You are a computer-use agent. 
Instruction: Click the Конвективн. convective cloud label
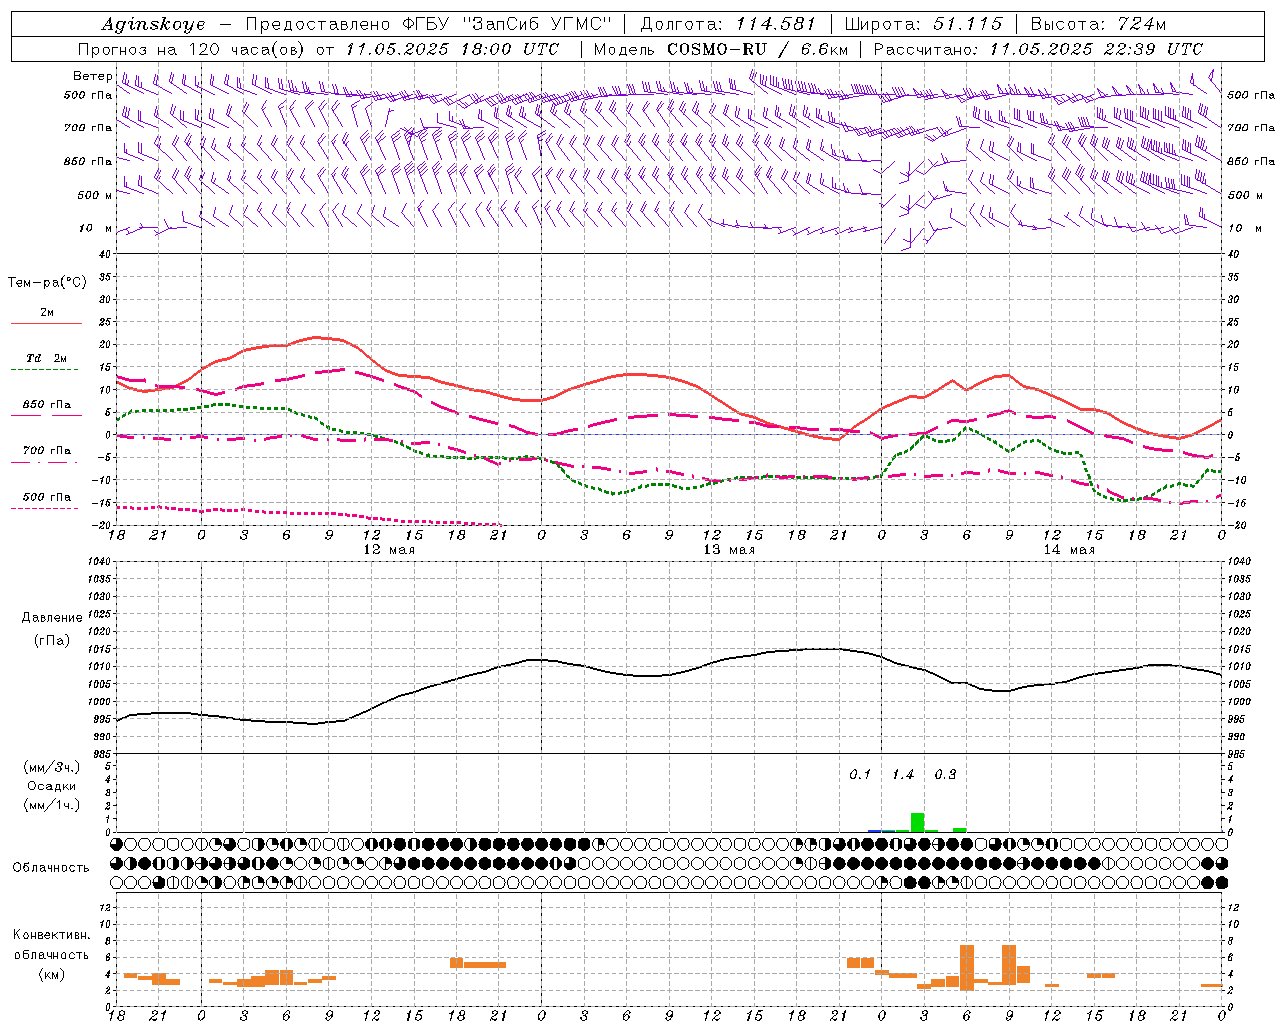point(51,935)
